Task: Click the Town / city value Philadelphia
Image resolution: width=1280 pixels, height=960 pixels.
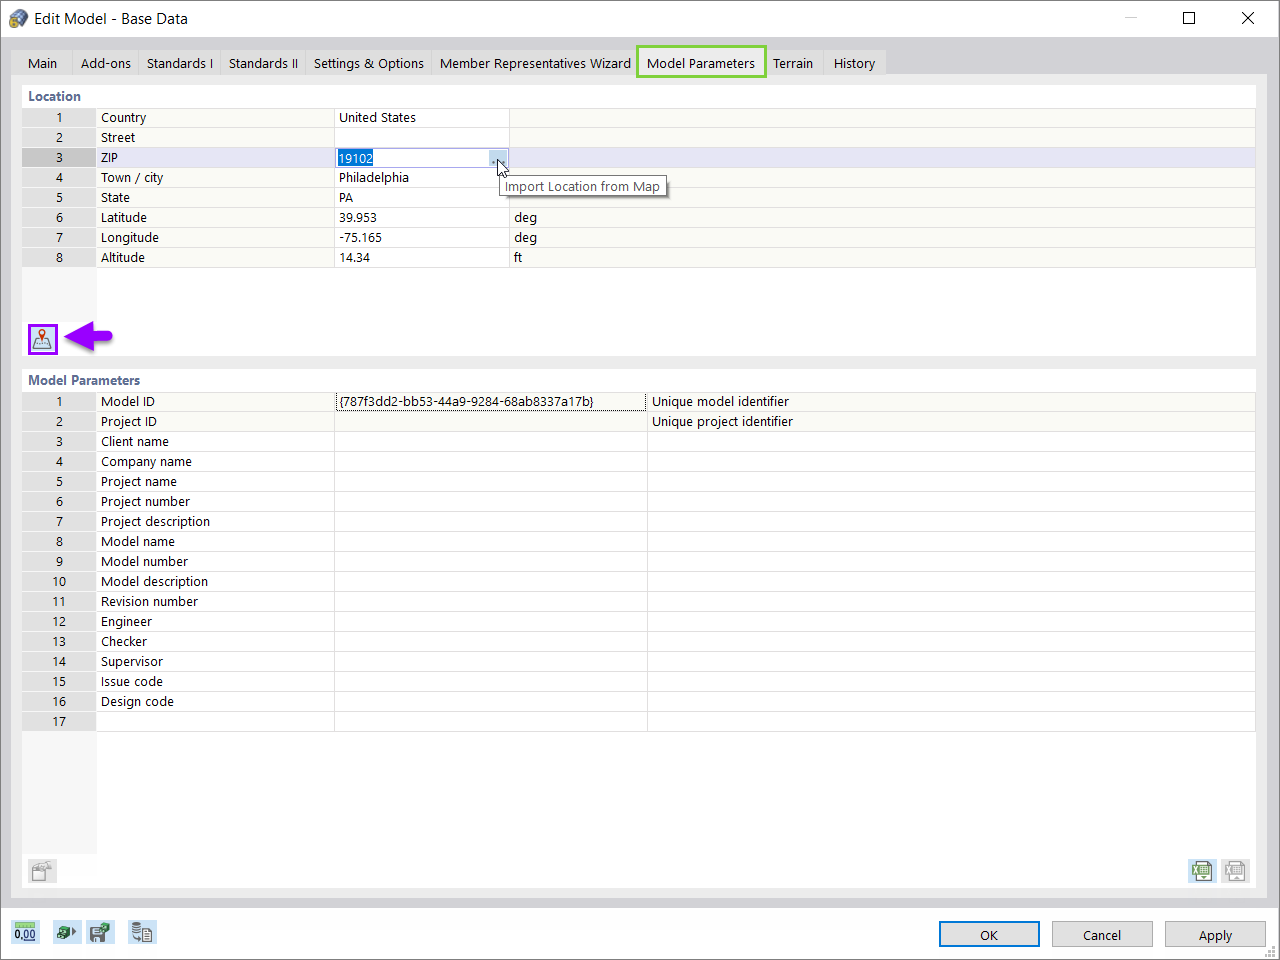Action: 422,178
